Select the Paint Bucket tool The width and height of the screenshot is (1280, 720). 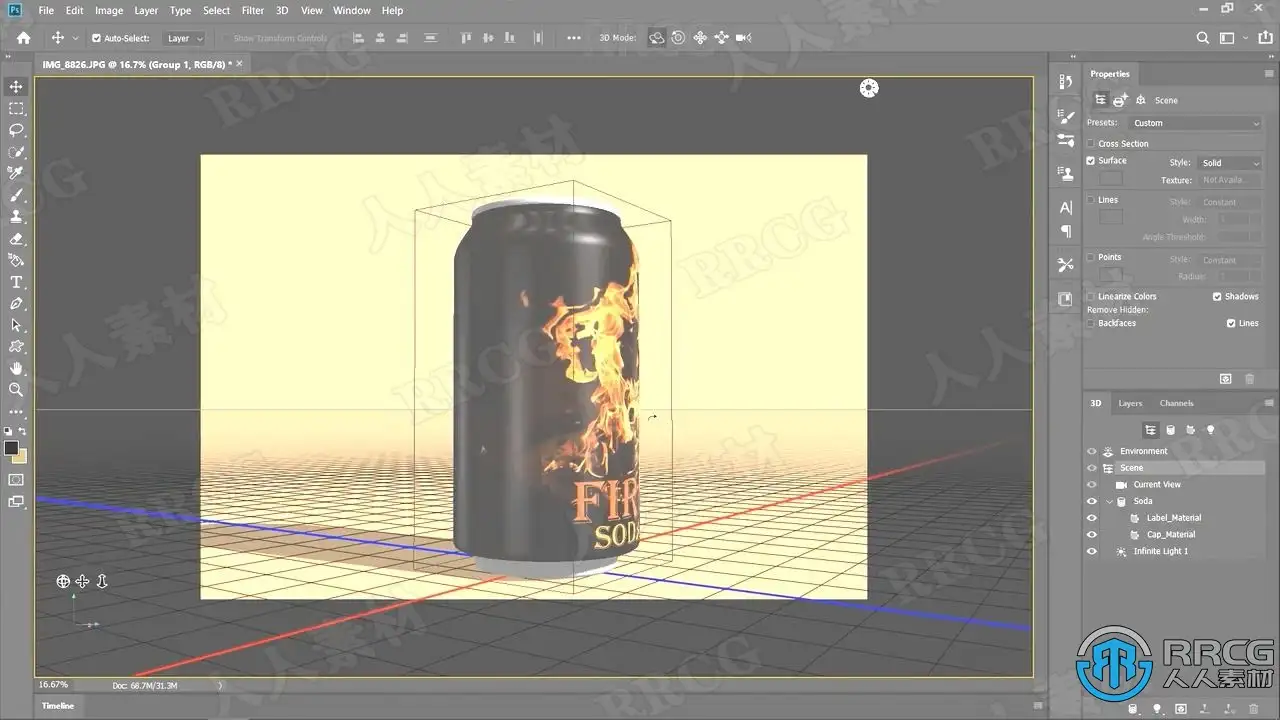pyautogui.click(x=16, y=260)
